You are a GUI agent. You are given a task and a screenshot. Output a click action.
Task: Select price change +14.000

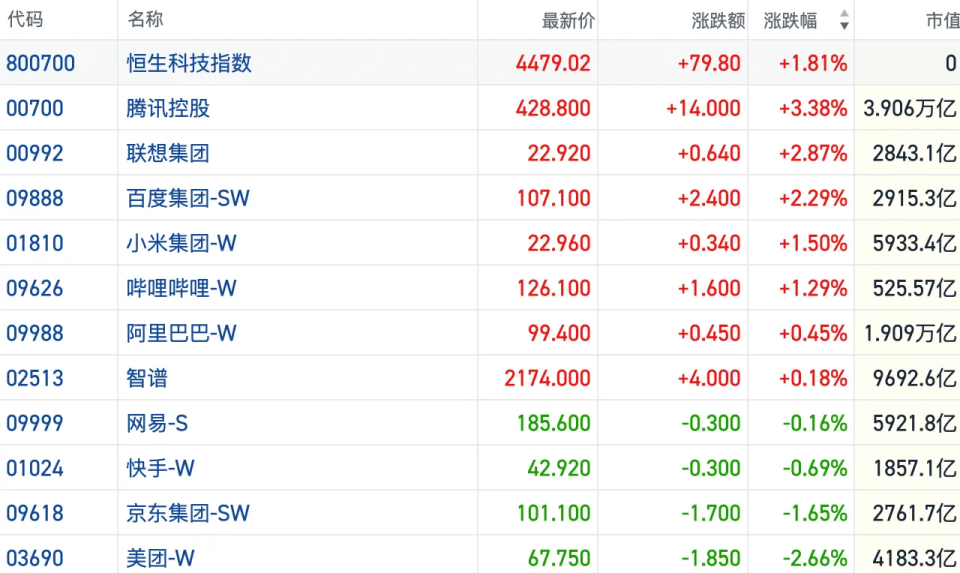click(703, 108)
